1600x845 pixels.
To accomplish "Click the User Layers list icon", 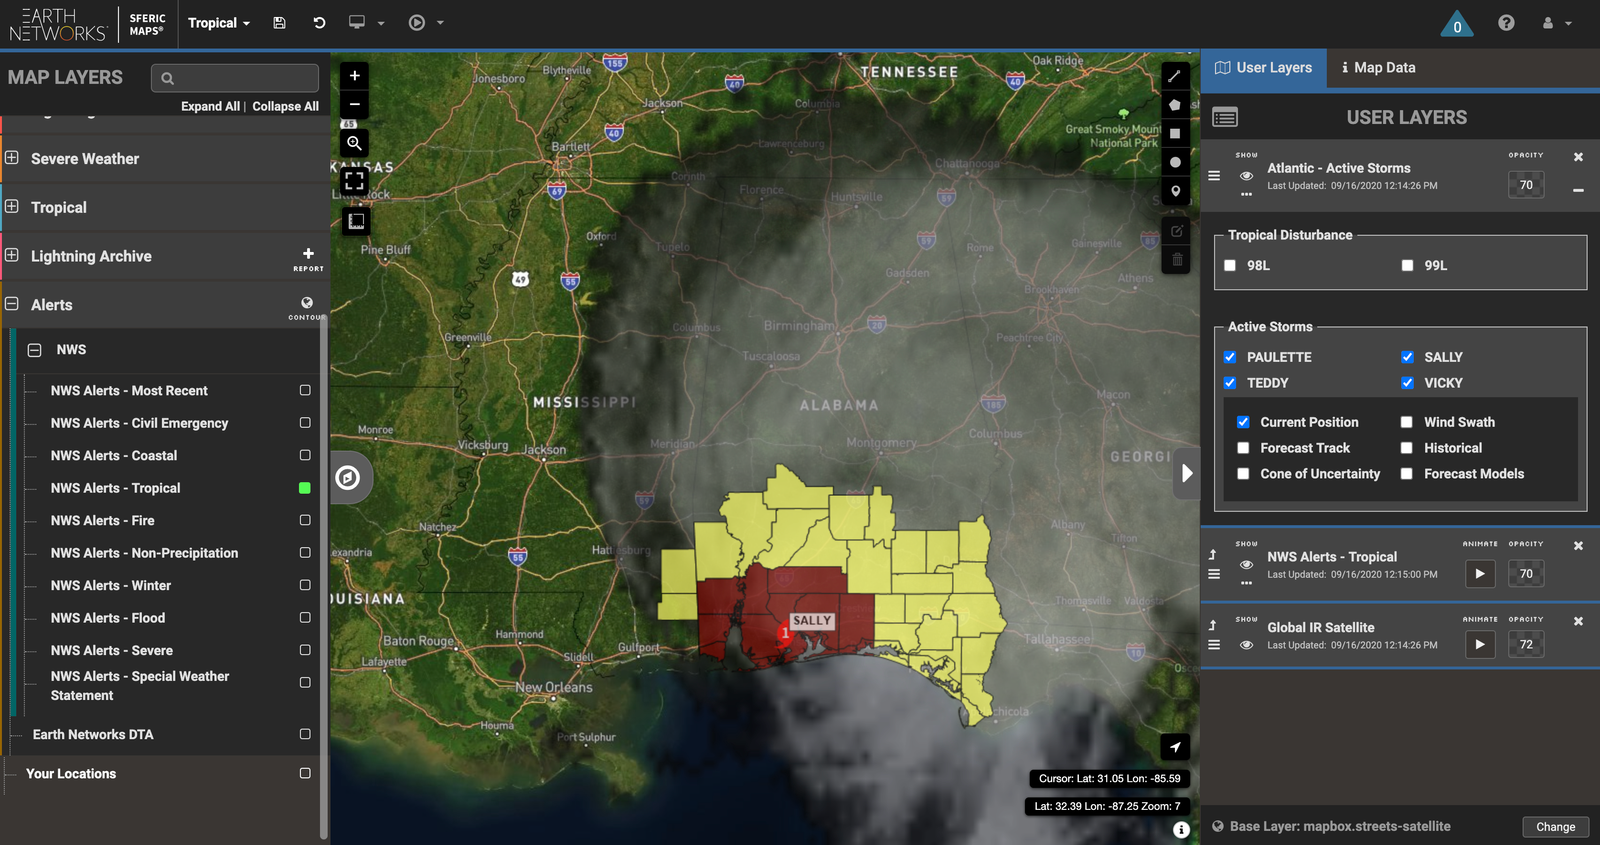I will (x=1225, y=118).
